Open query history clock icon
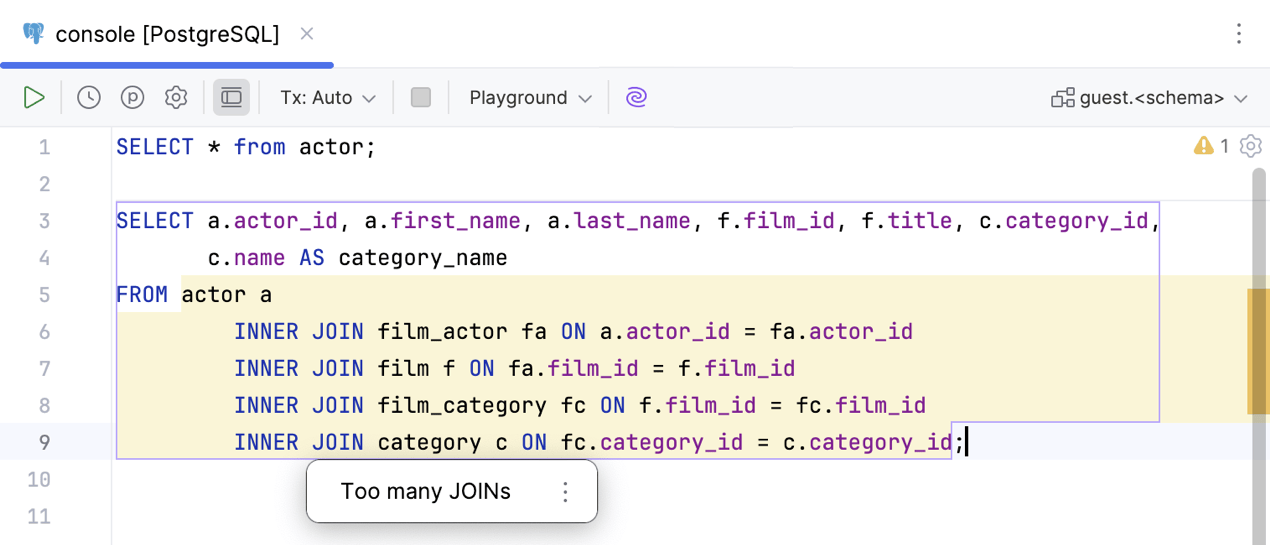The height and width of the screenshot is (545, 1270). click(x=89, y=97)
